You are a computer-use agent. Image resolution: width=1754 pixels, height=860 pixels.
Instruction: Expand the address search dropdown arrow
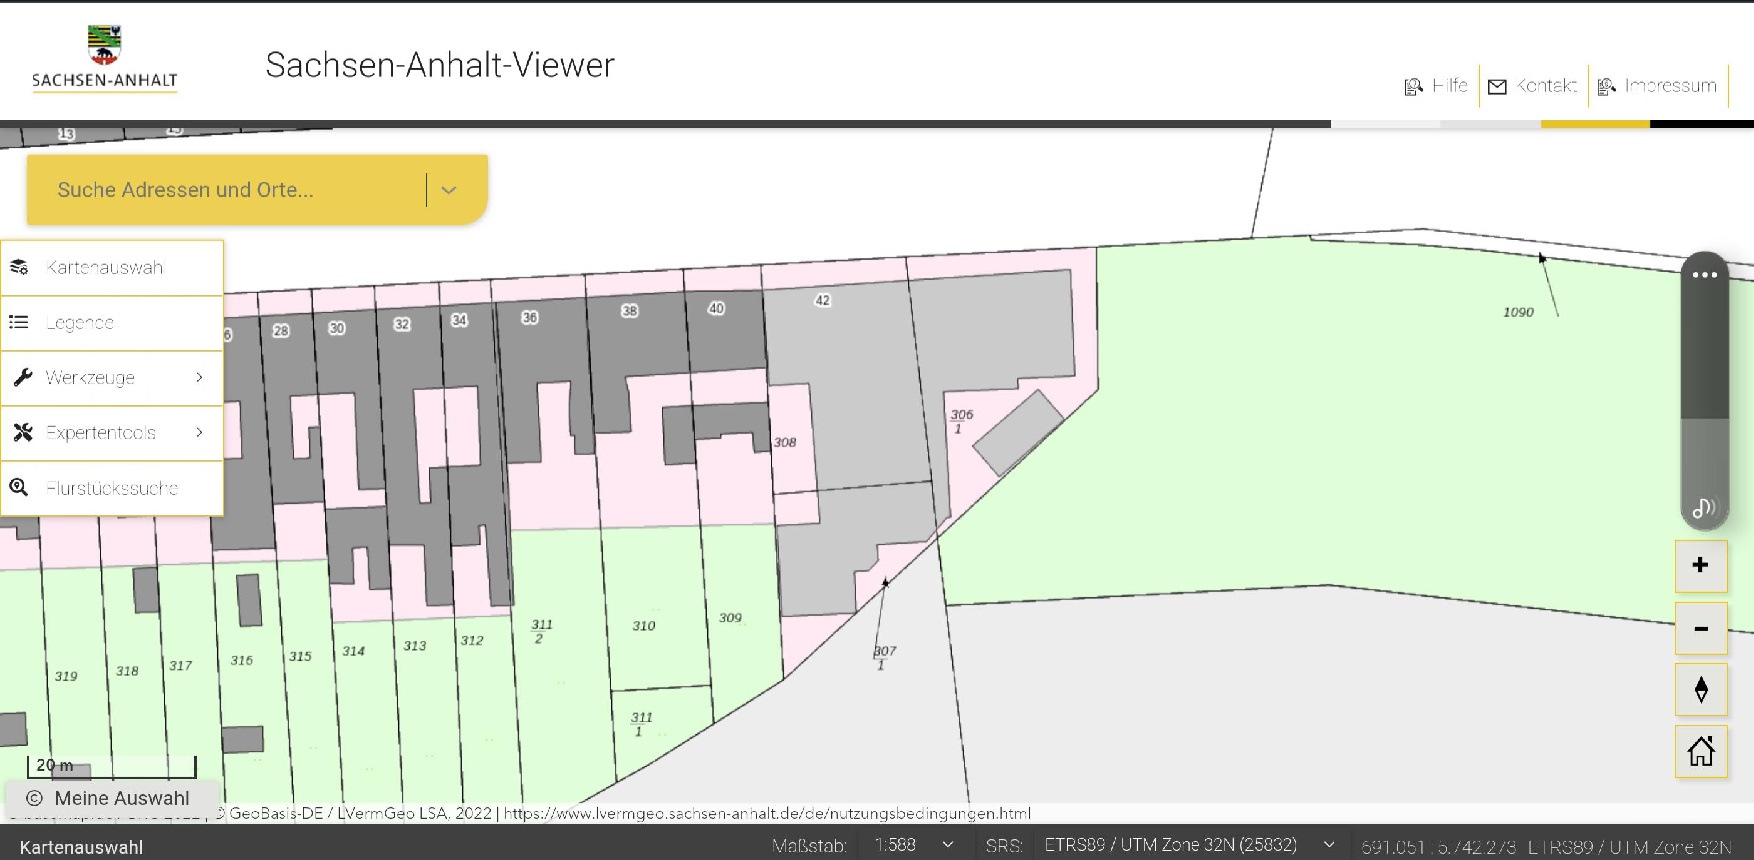point(449,190)
